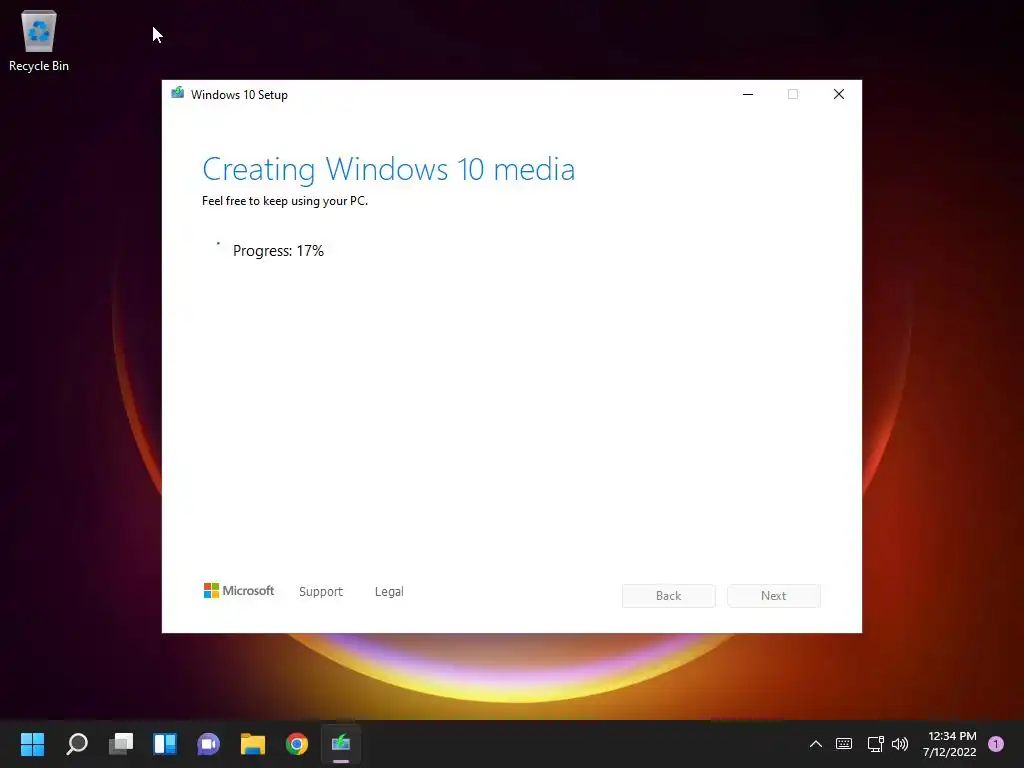
Task: Launch the Teams Chat taskbar icon
Action: pyautogui.click(x=208, y=743)
